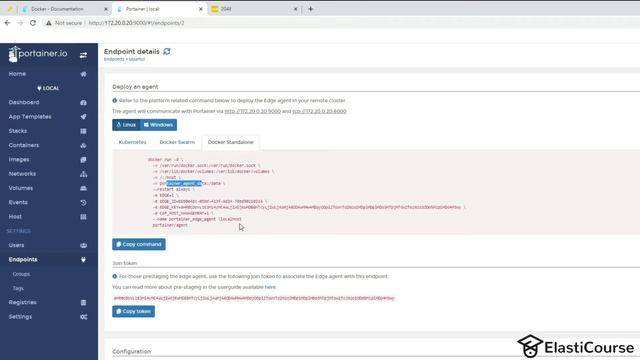Open Containers in the sidebar
The width and height of the screenshot is (640, 360).
click(24, 145)
